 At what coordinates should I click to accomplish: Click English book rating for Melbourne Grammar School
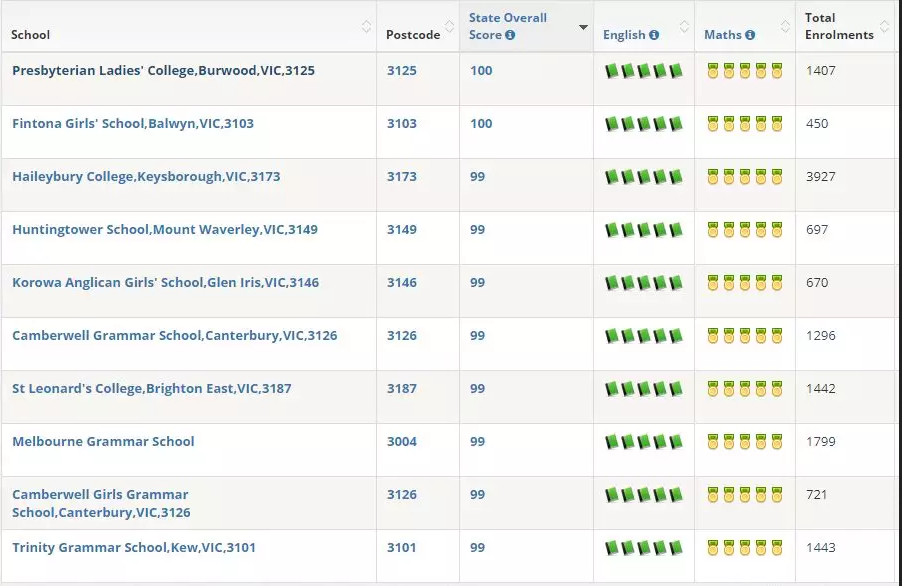click(644, 442)
